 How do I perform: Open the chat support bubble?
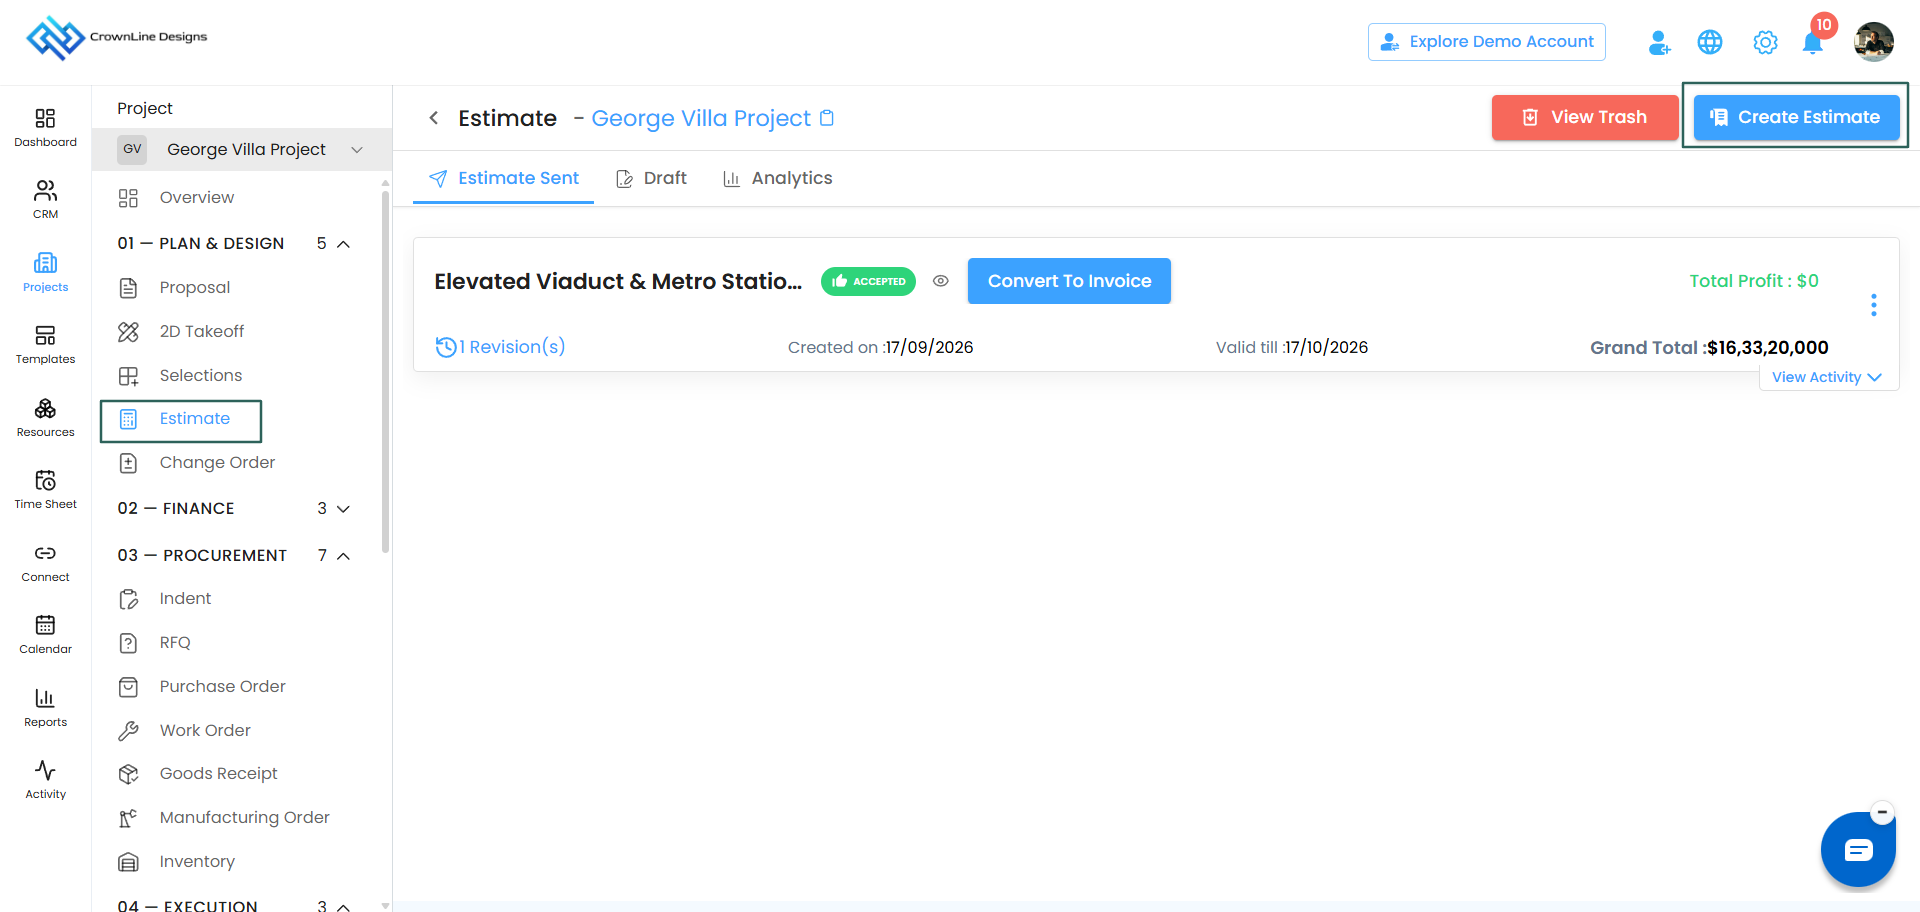pyautogui.click(x=1858, y=850)
